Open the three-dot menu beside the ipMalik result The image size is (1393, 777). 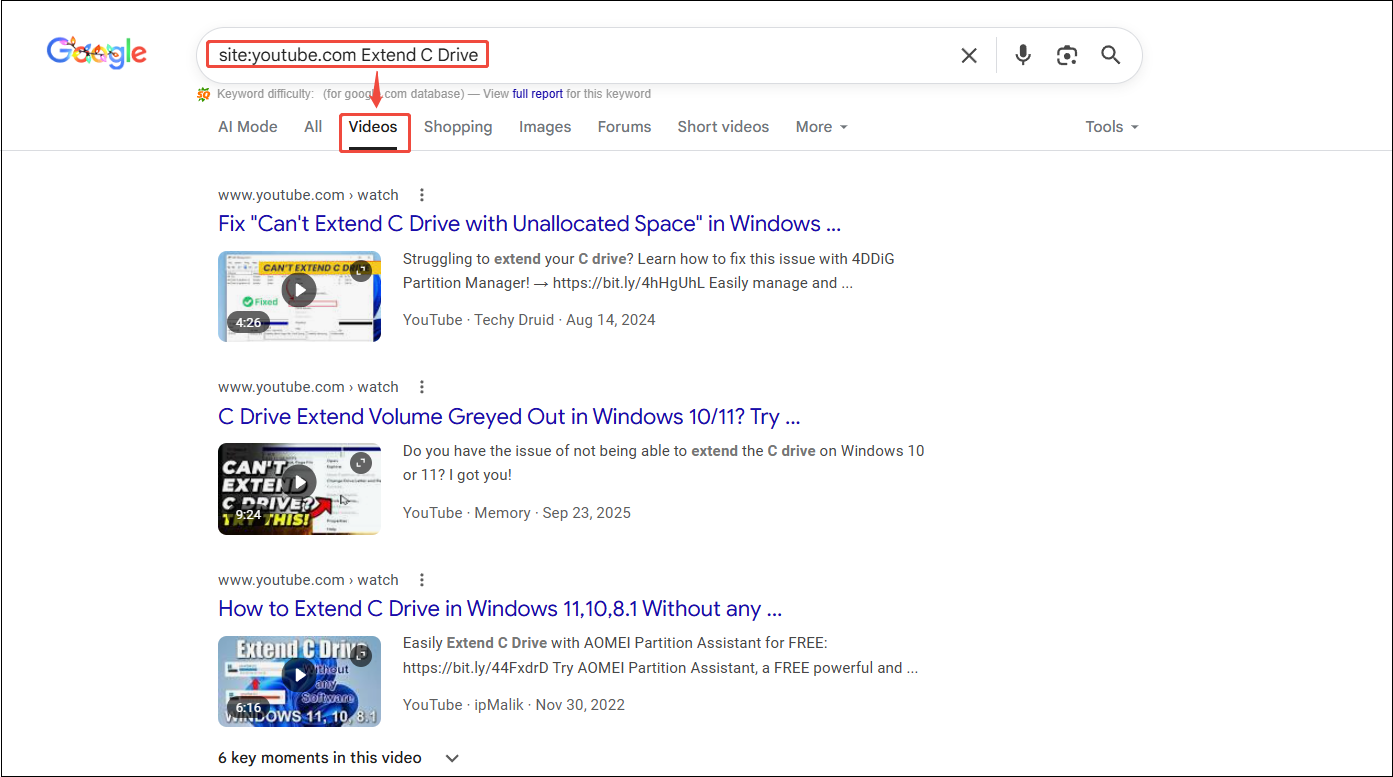(x=421, y=579)
